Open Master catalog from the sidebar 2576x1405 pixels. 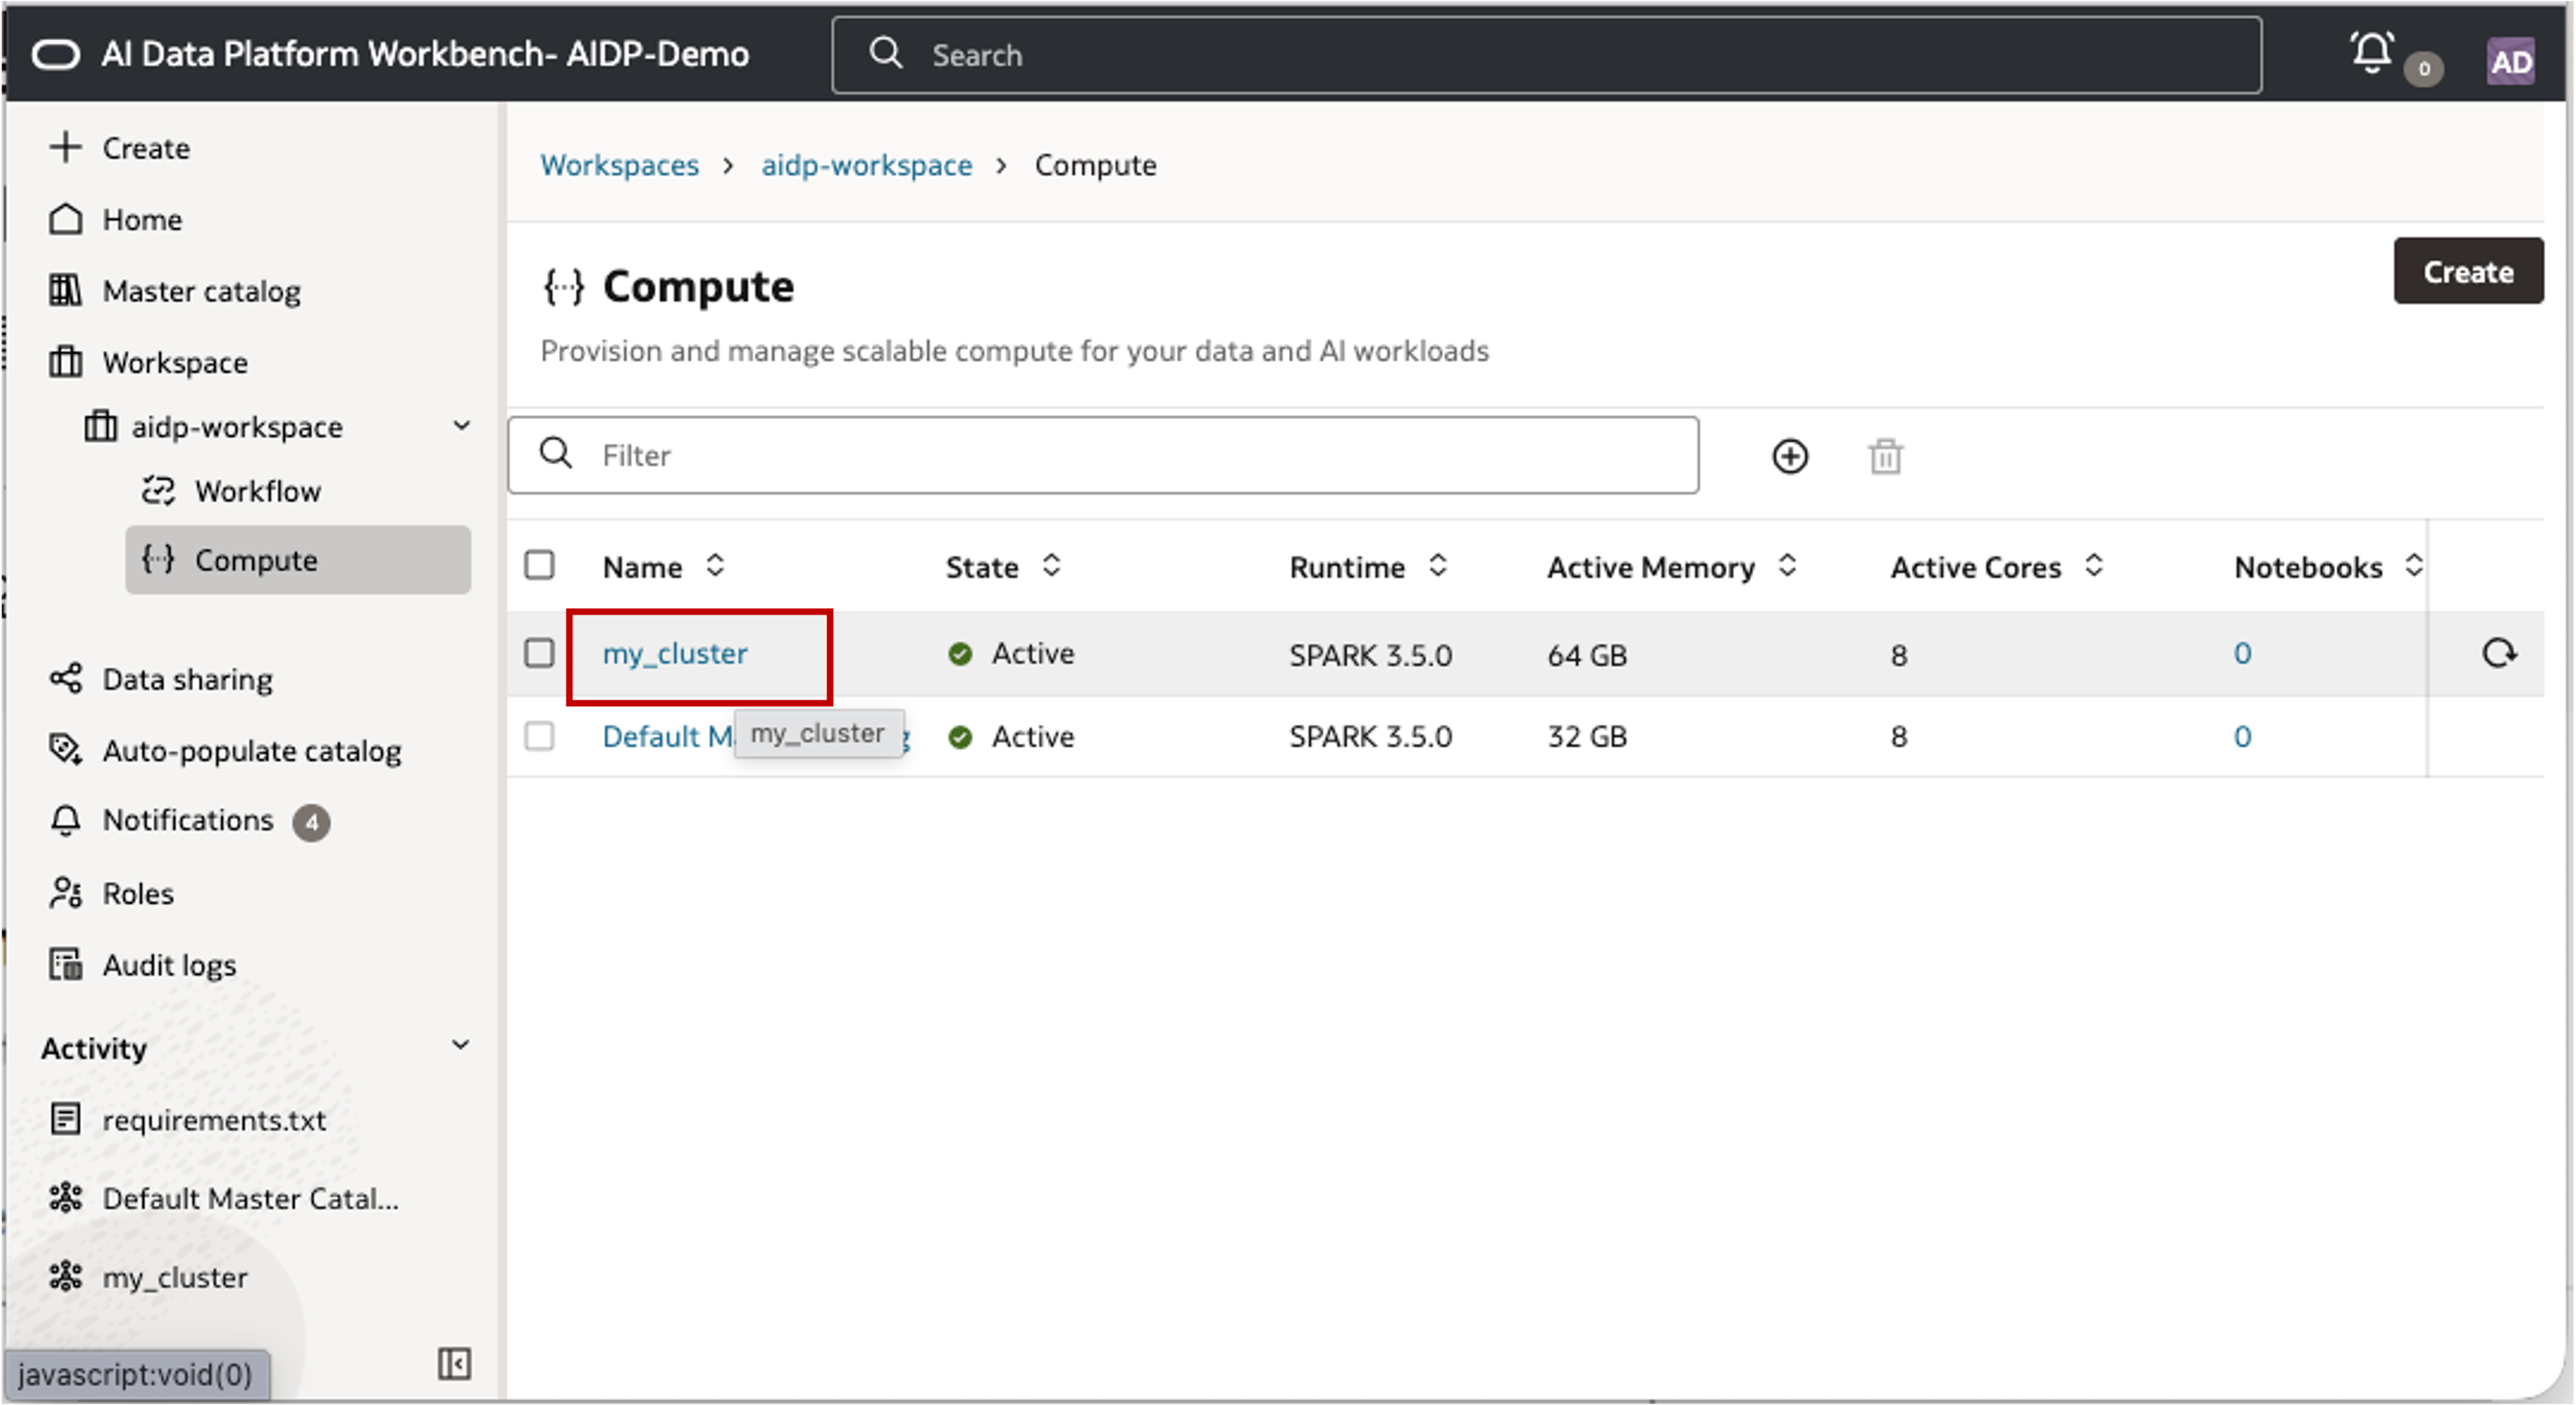point(200,291)
